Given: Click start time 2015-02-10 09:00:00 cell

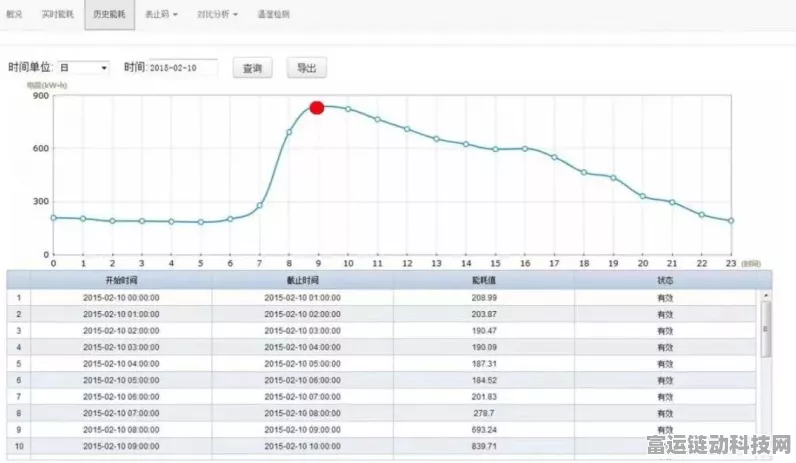Looking at the screenshot, I should tap(121, 446).
